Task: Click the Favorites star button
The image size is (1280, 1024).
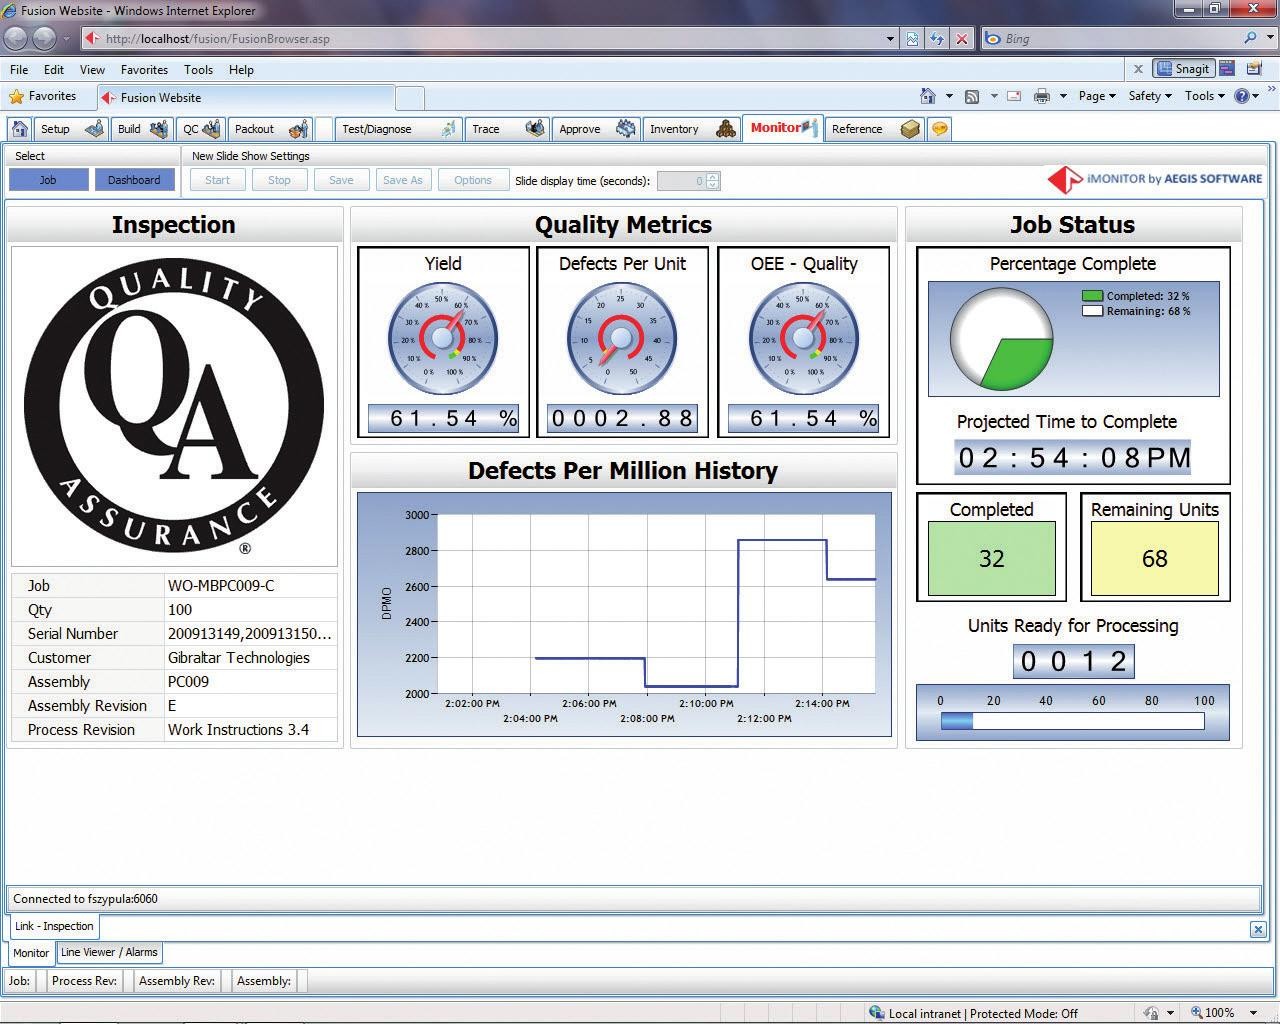Action: (43, 97)
